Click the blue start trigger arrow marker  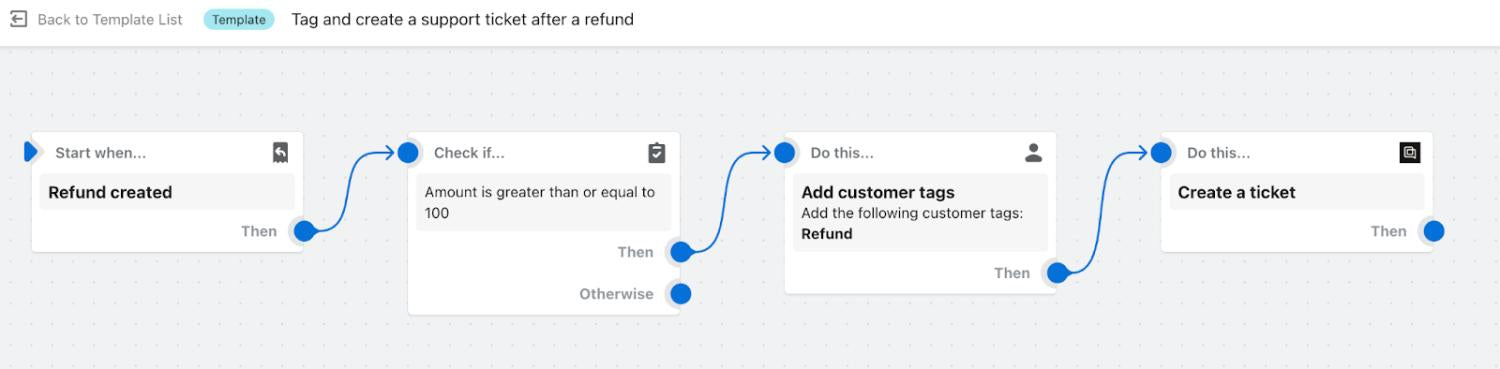[x=30, y=152]
